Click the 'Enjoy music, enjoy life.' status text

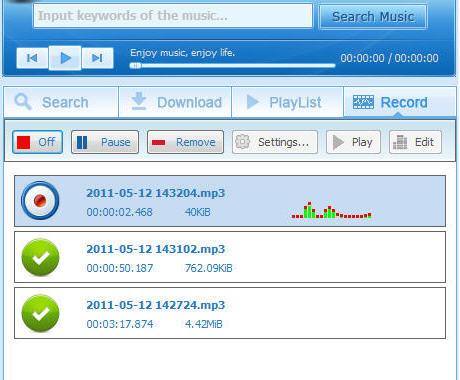[x=182, y=53]
